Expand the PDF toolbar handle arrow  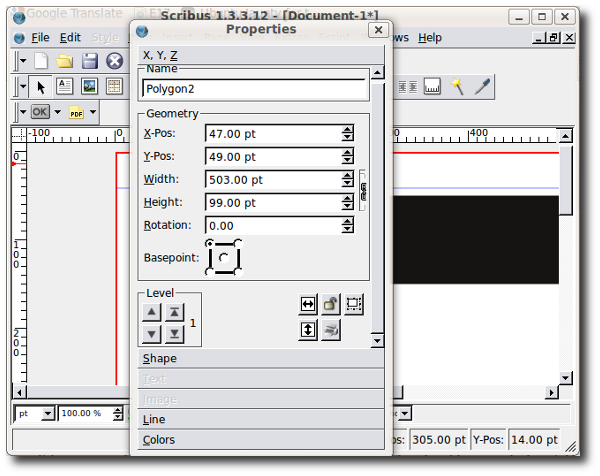click(x=23, y=112)
